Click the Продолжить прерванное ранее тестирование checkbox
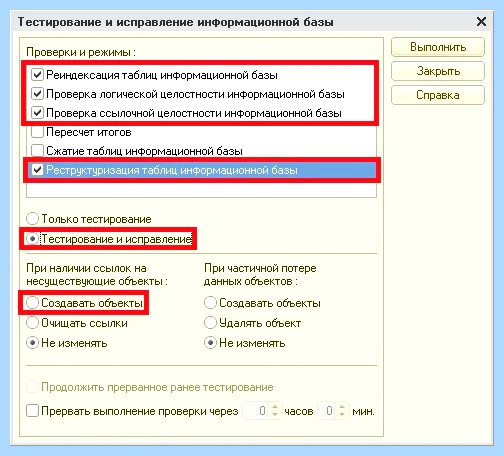Image resolution: width=504 pixels, height=456 pixels. point(33,387)
